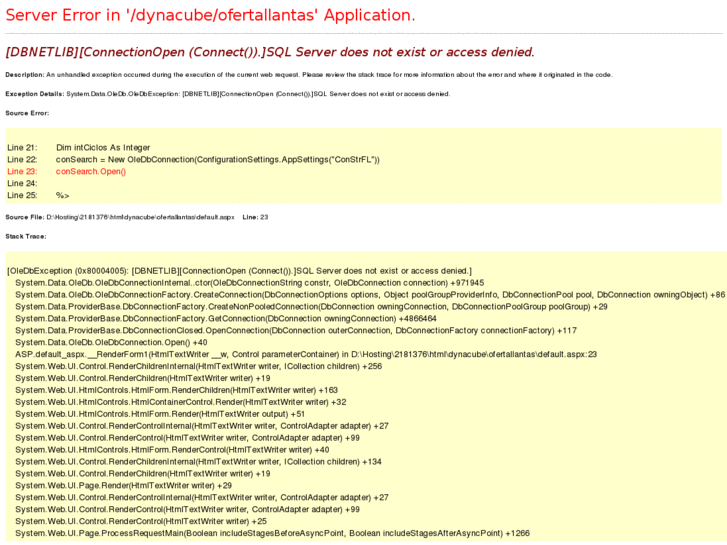Click Line 22 conSearch OleDbConnection code

pyautogui.click(x=193, y=160)
